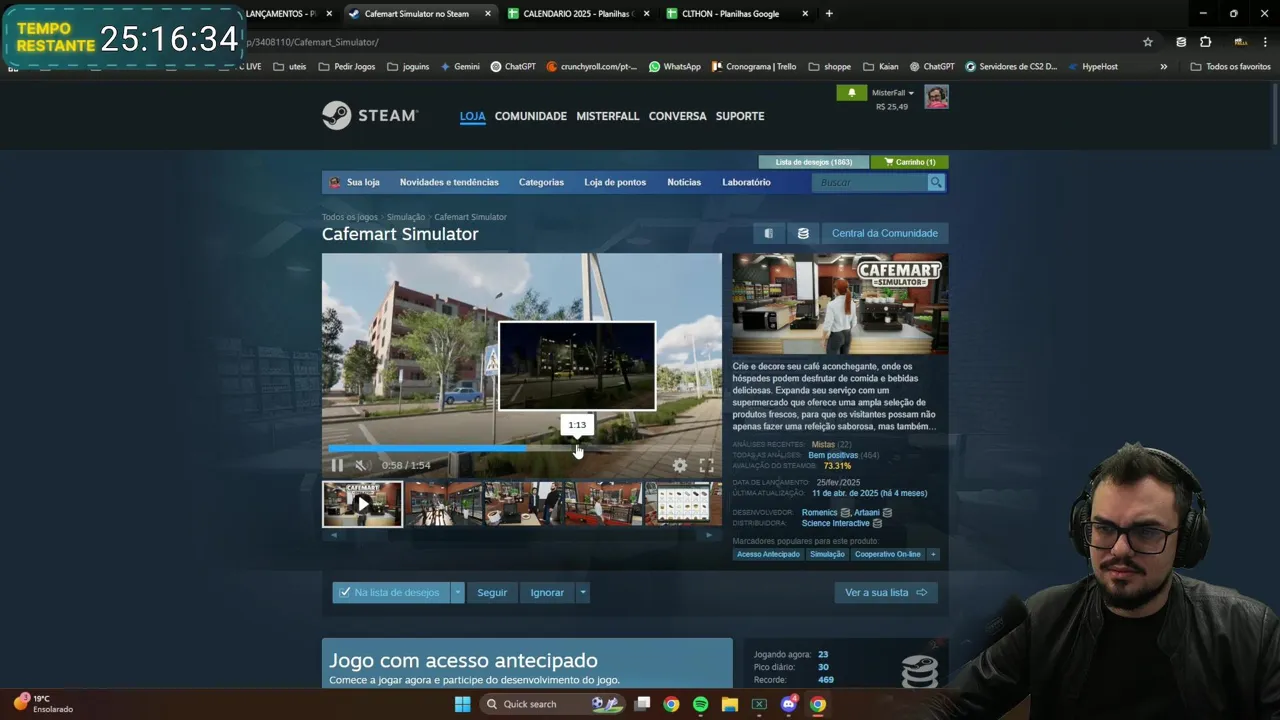The height and width of the screenshot is (720, 1280).
Task: Open Bem positivas all reviews link
Action: (833, 455)
